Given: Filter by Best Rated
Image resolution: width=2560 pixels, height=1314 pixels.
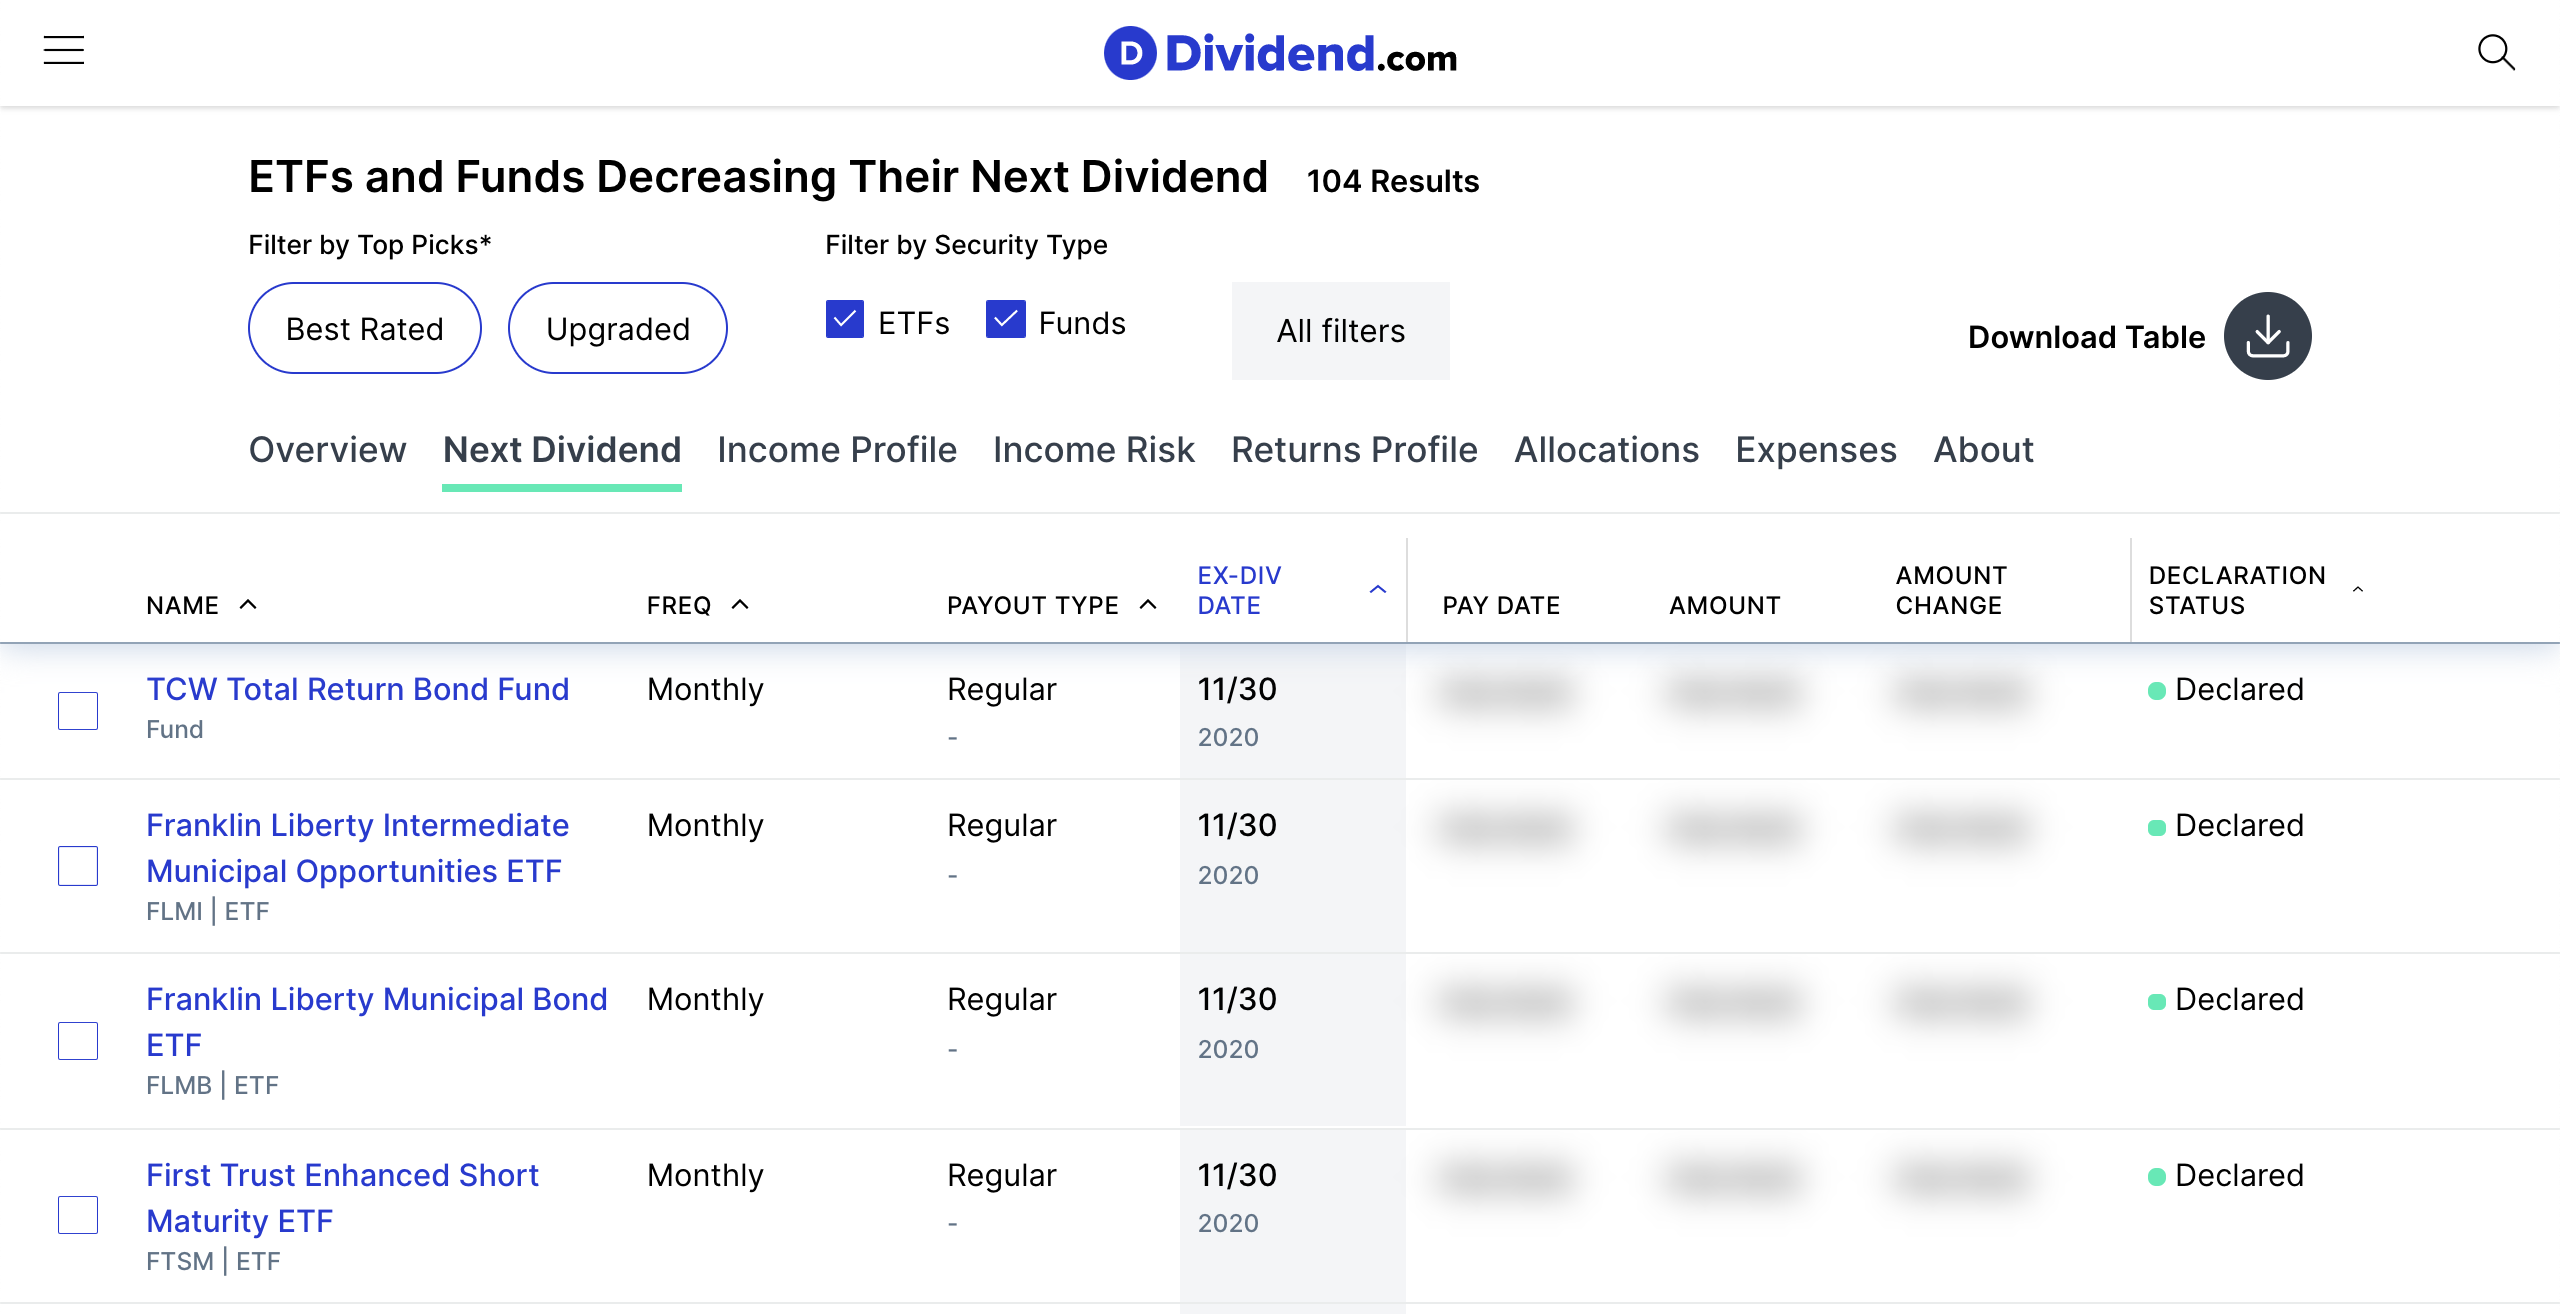Looking at the screenshot, I should point(364,328).
